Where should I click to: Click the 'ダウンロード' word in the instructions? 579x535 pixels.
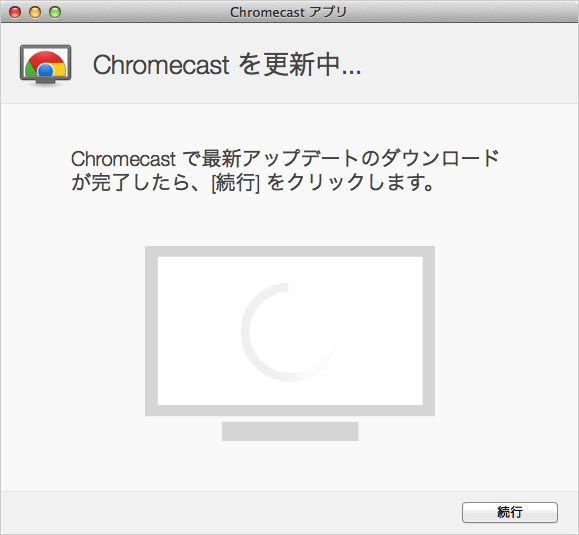tap(439, 158)
